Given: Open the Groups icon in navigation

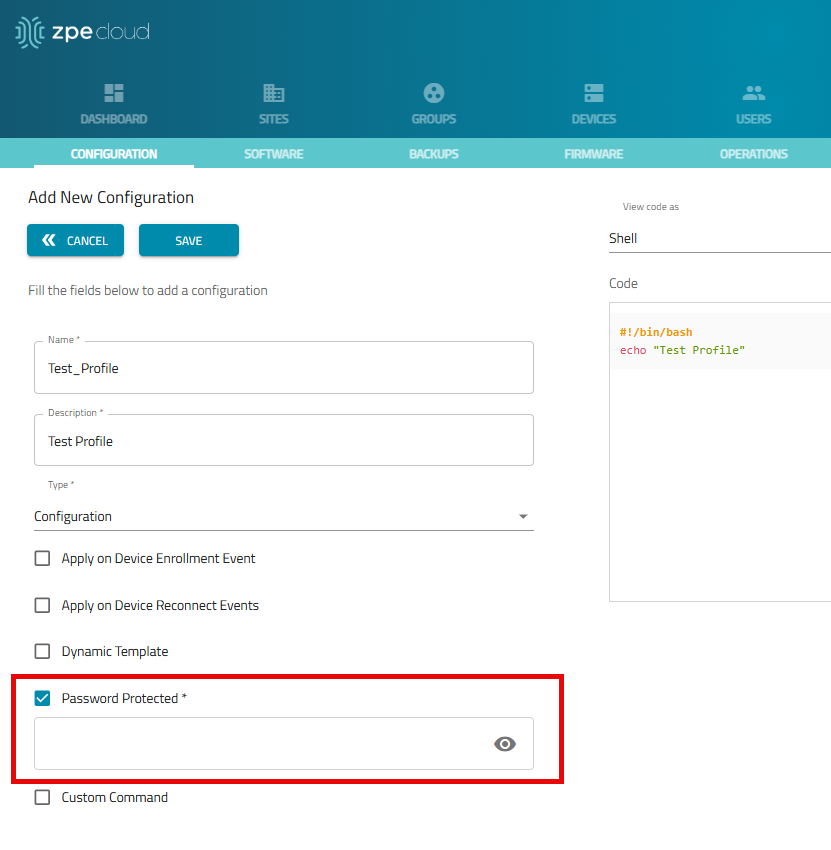Looking at the screenshot, I should (433, 94).
